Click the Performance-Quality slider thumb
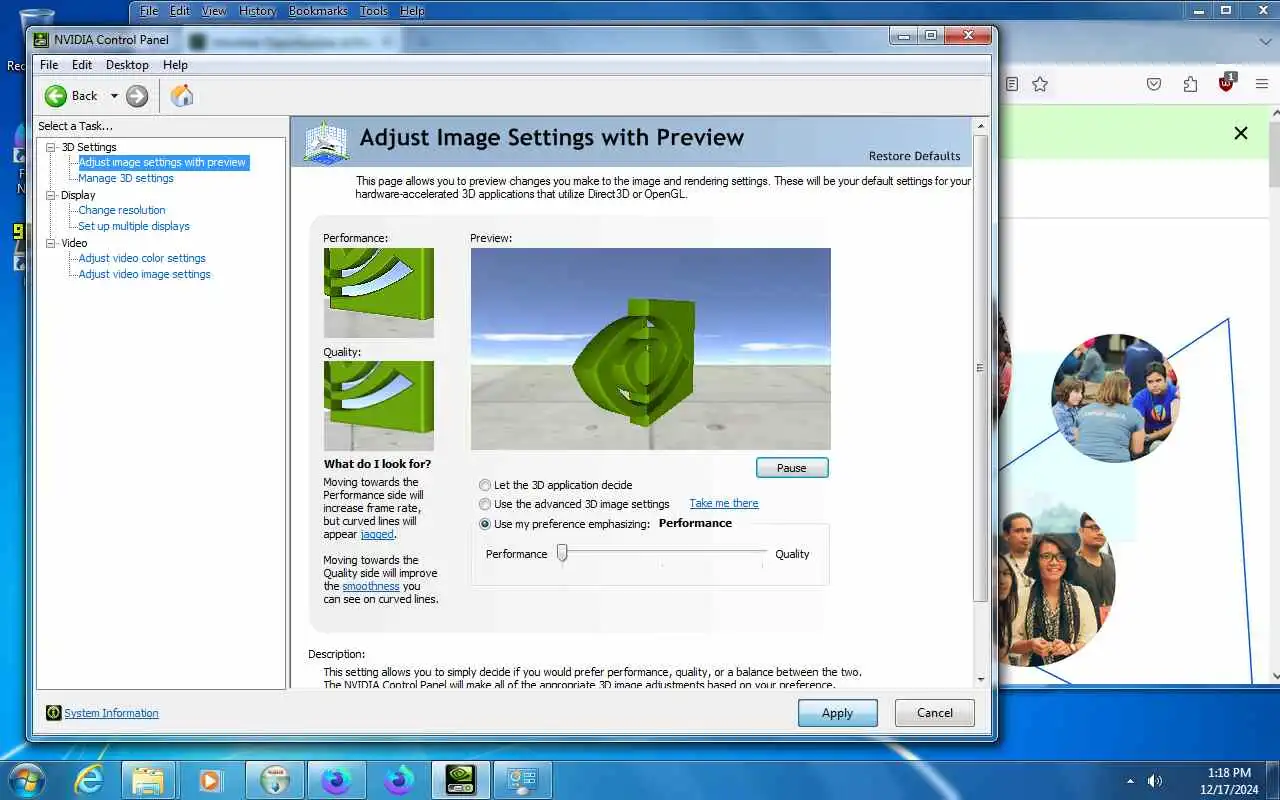1280x800 pixels. pos(562,553)
